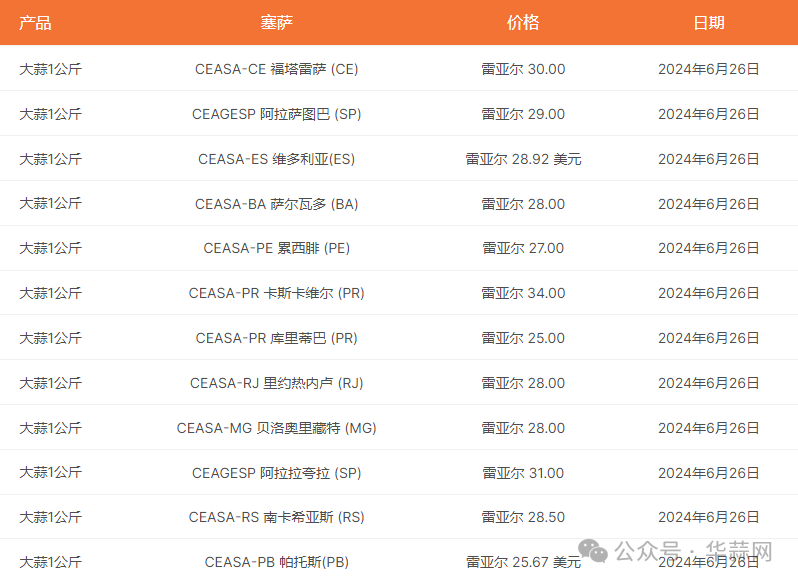Click 大蒜1公斤 in the 里约热内卢 row
This screenshot has width=798, height=583.
click(50, 383)
